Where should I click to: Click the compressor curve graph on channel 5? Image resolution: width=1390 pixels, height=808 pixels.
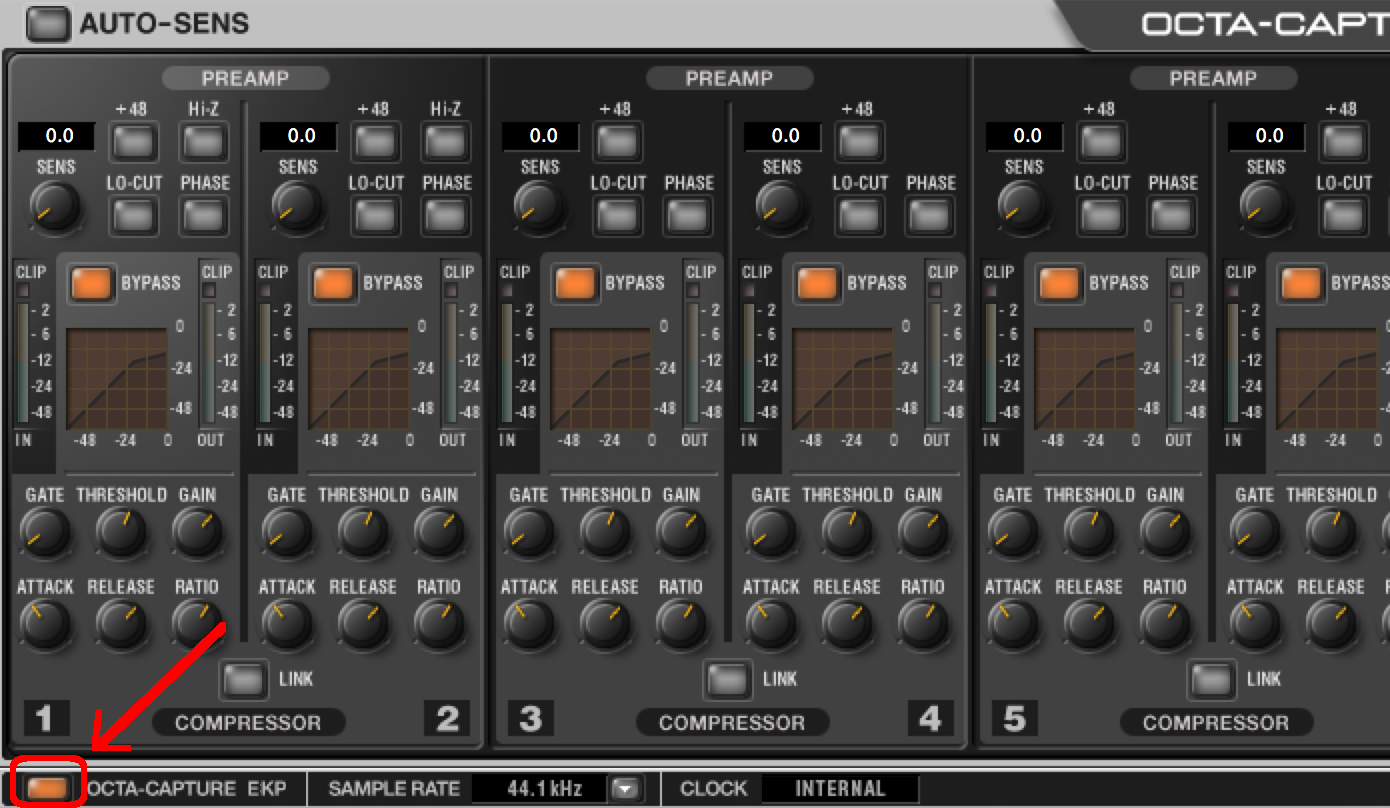1085,378
